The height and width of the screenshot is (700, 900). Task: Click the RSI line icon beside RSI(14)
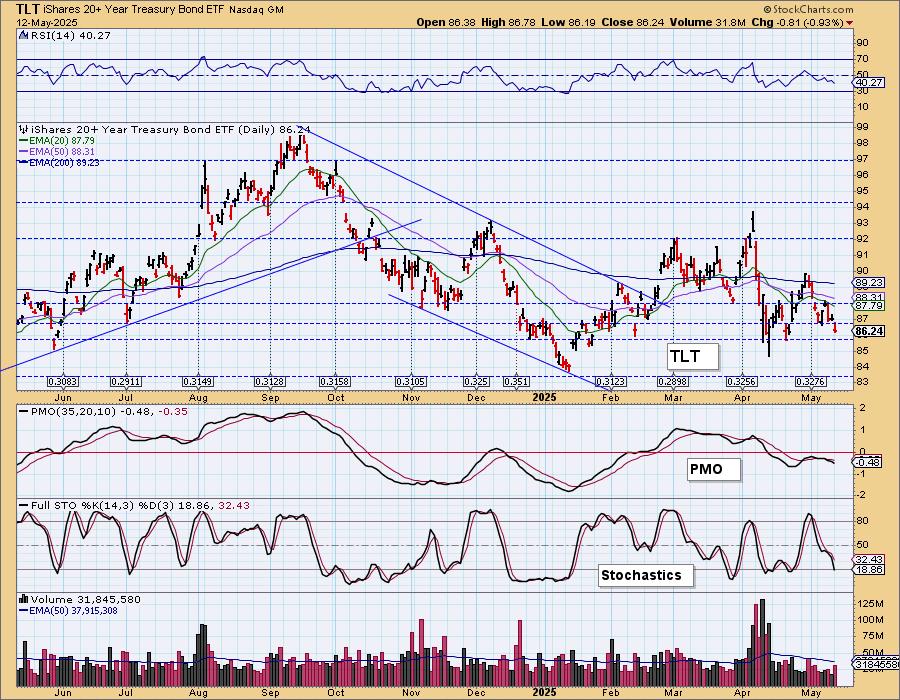pyautogui.click(x=23, y=36)
